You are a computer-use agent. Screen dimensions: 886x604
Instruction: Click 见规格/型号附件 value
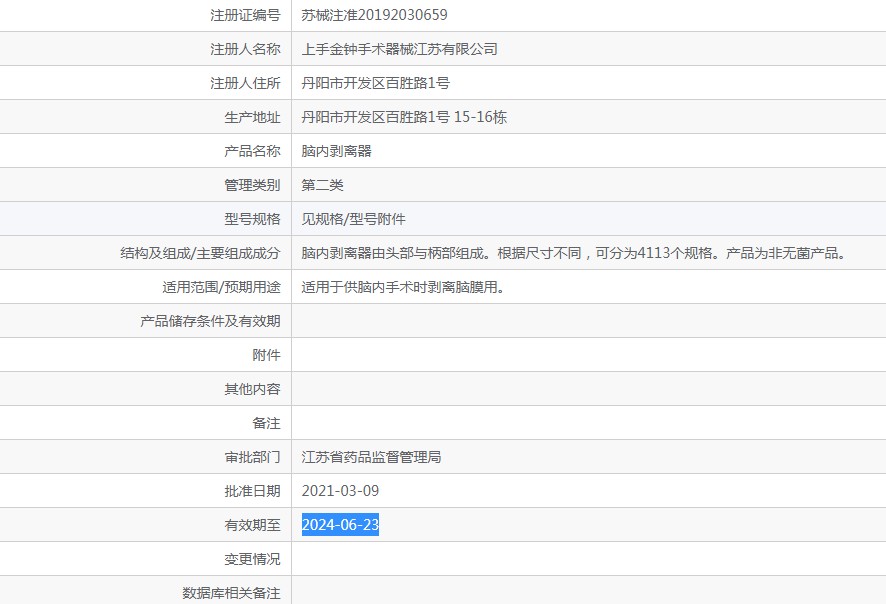point(353,219)
